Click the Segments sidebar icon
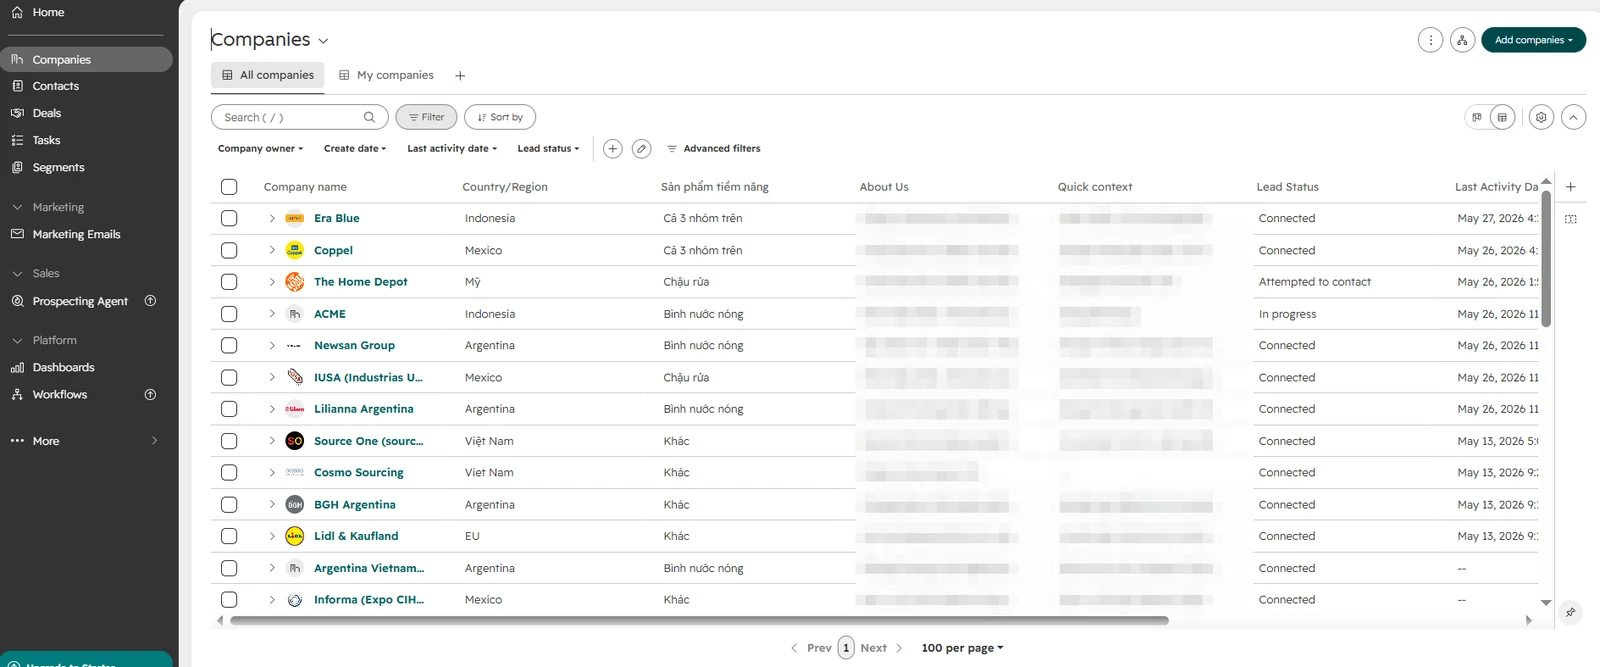This screenshot has width=1600, height=667. point(17,167)
